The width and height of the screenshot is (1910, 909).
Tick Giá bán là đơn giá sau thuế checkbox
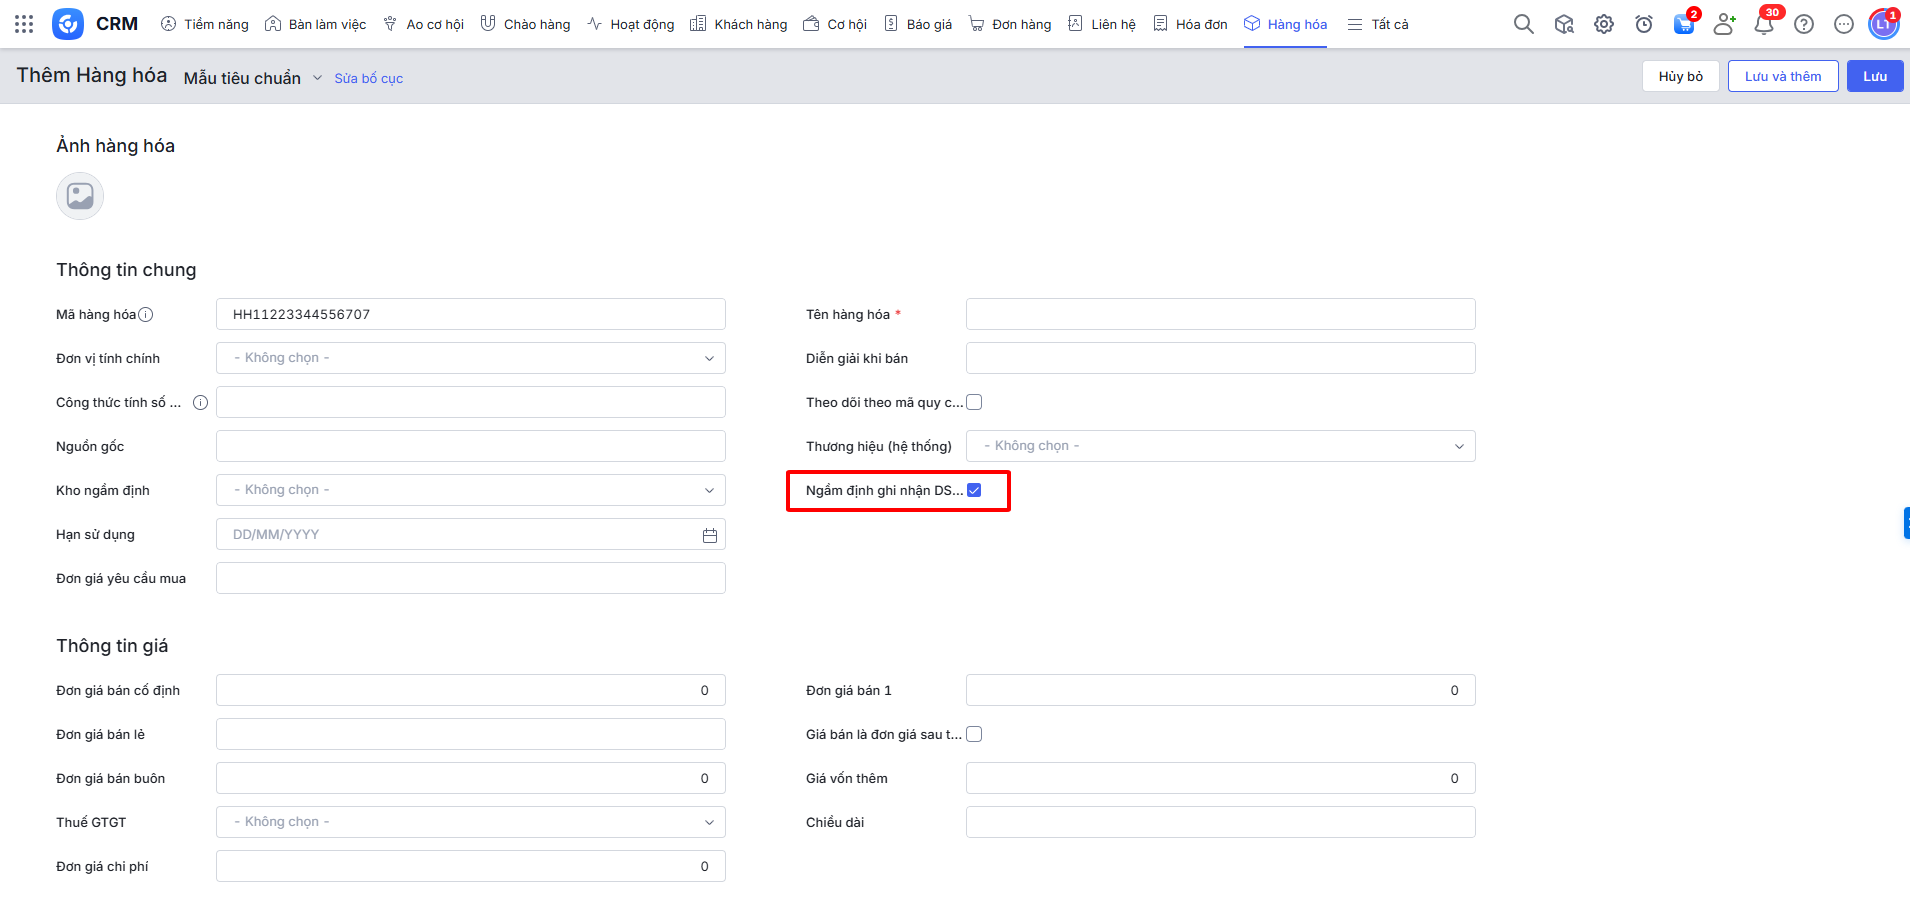click(974, 734)
